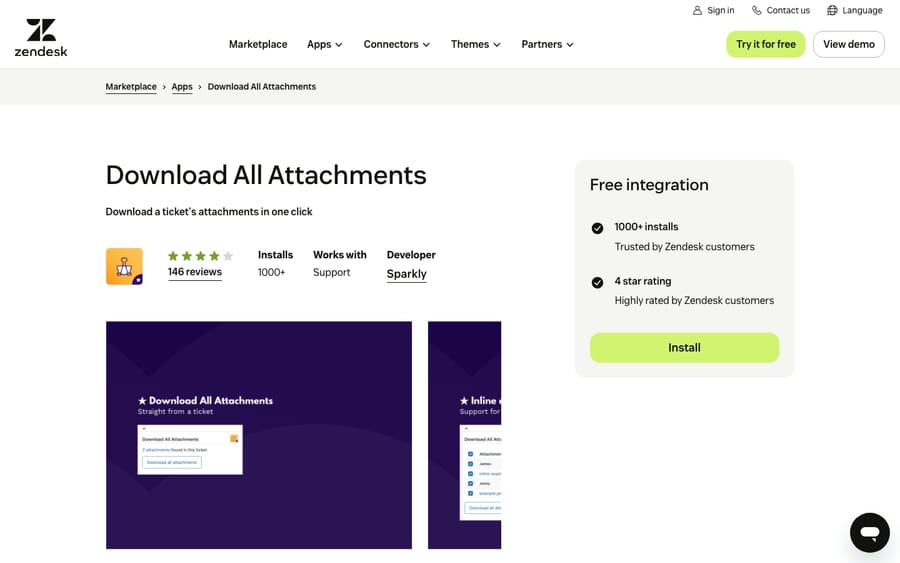
Task: Click 'Download All Attachments' breadcrumb text
Action: [x=262, y=87]
